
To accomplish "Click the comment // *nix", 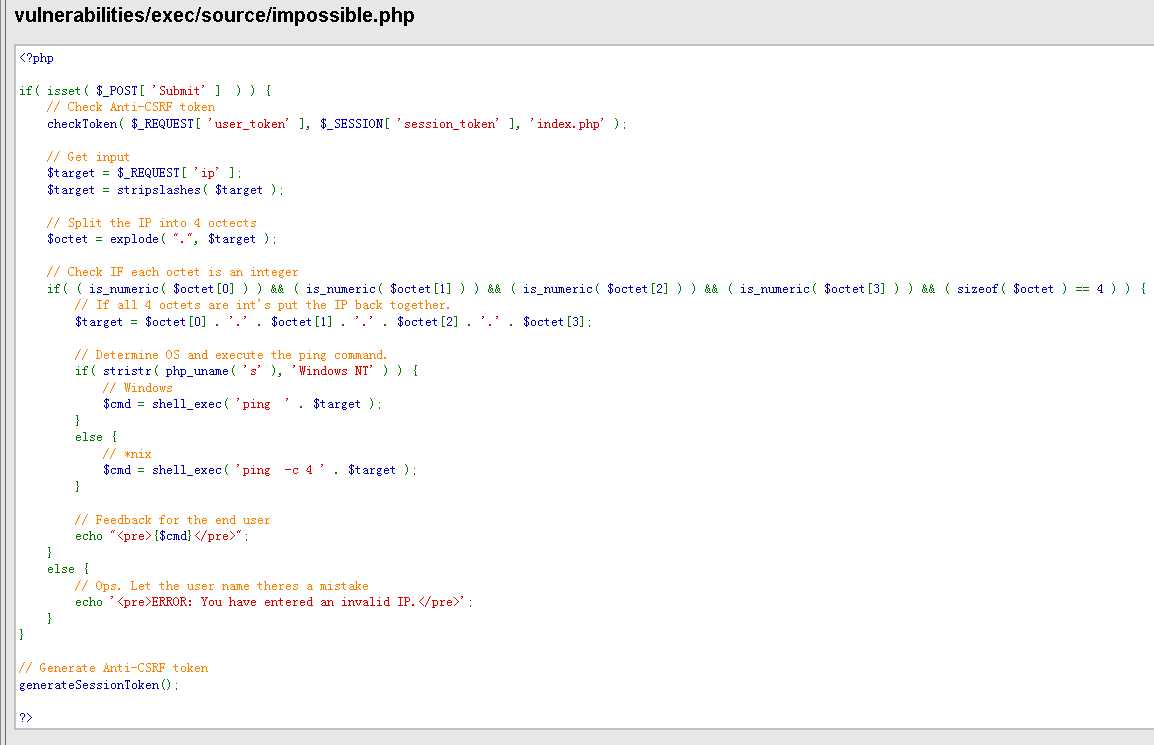I will 127,453.
